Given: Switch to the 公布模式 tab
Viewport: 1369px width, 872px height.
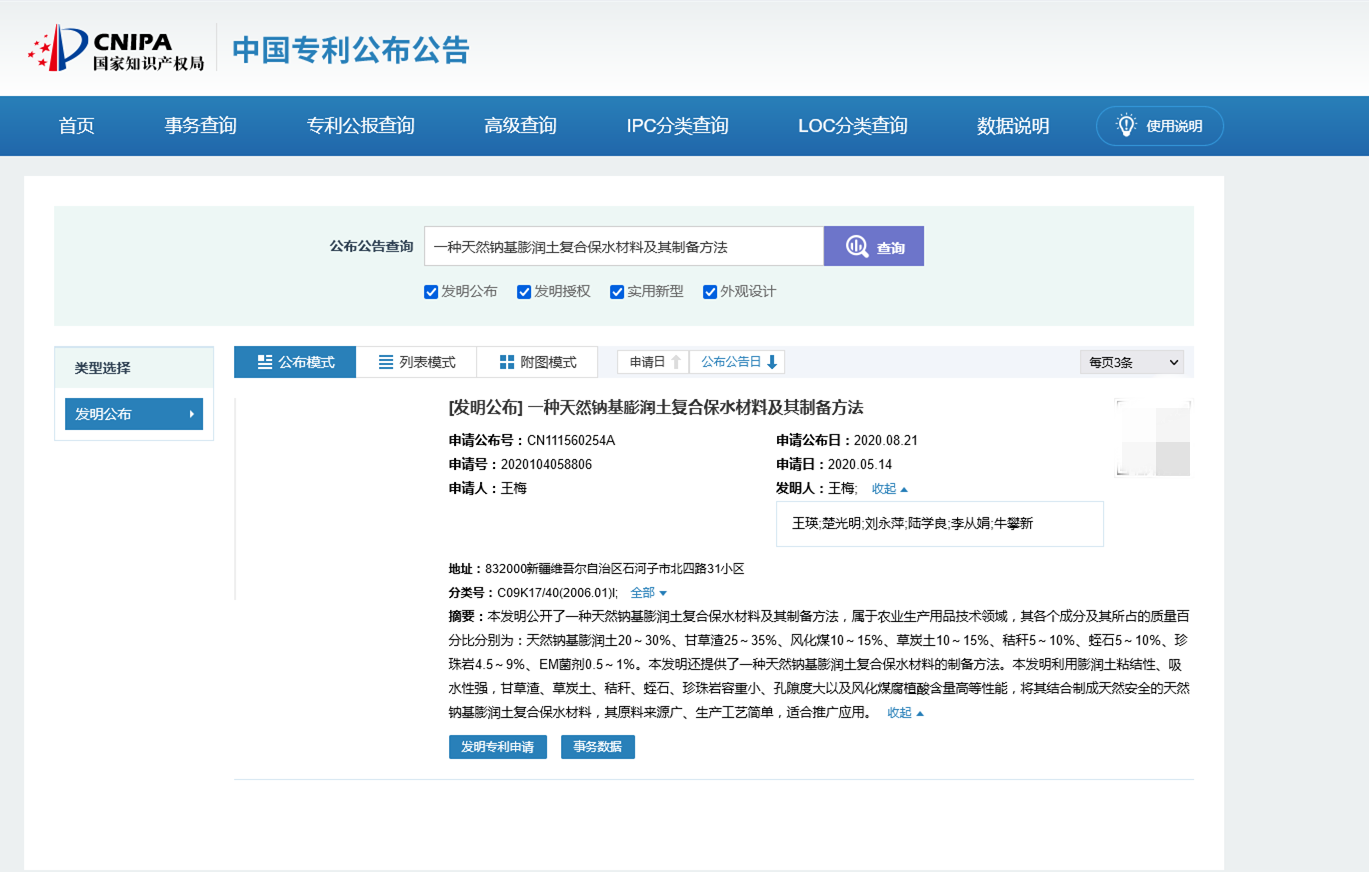Looking at the screenshot, I should [x=295, y=362].
